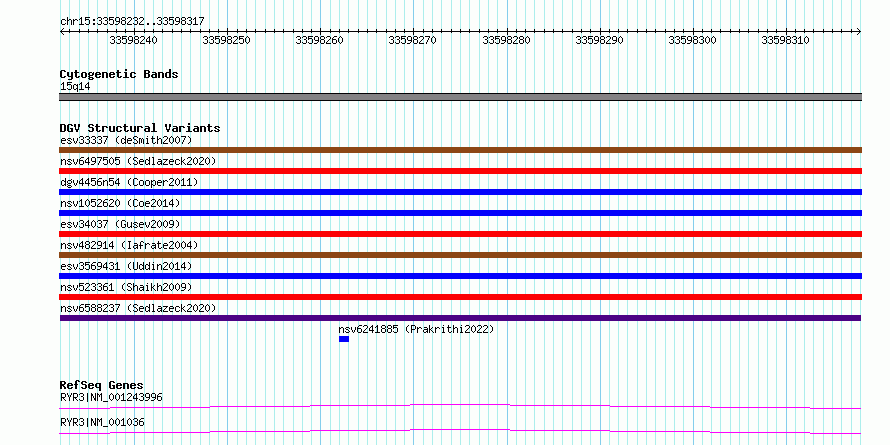
Task: Click ruler coordinate 33598250
Action: (226, 40)
